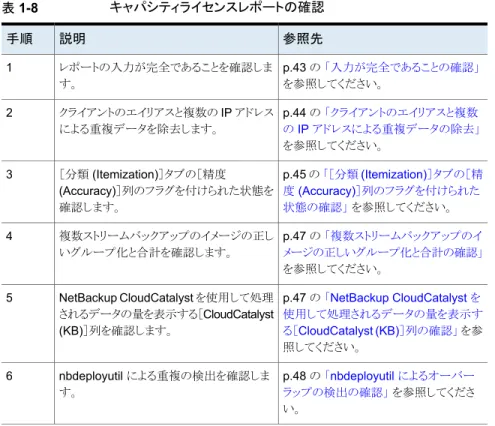Click page reference p.44 の
495x426 pixels.
301,113
